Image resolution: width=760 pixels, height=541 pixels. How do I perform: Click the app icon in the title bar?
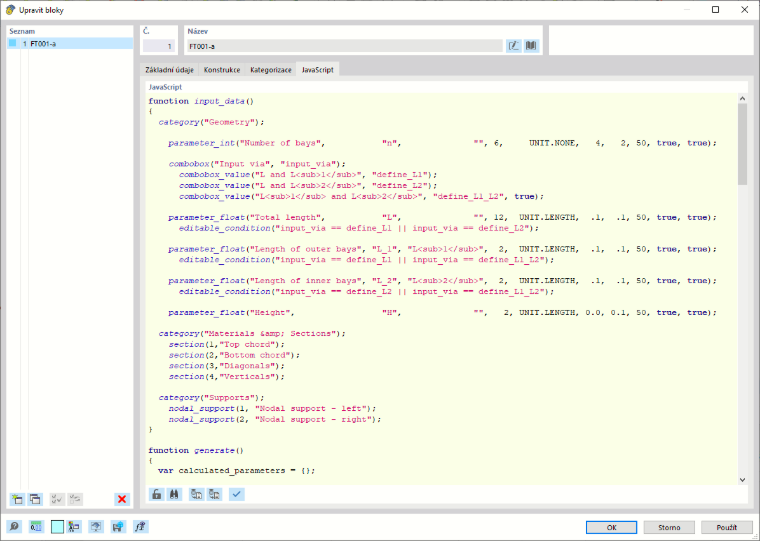pos(10,10)
